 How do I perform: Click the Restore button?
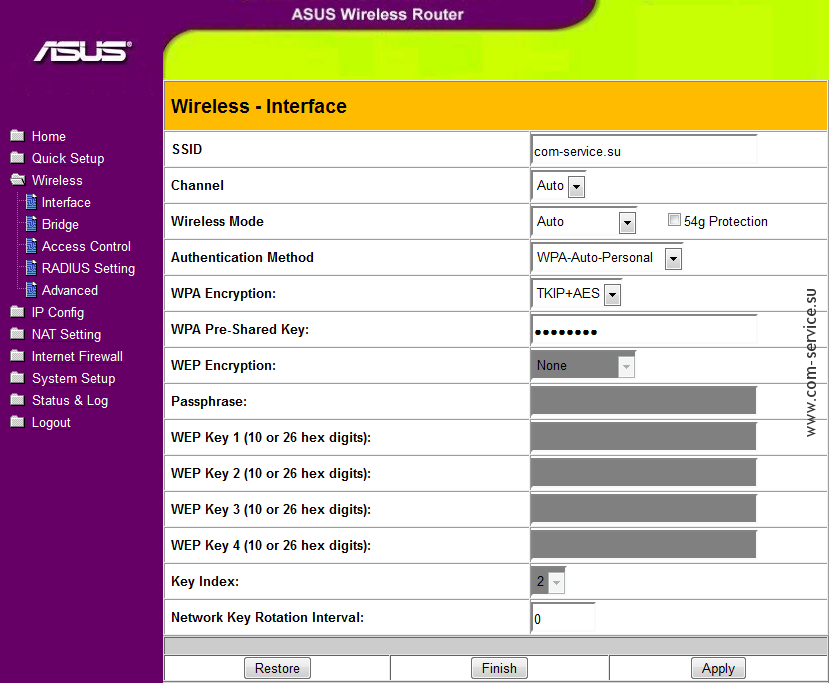tap(277, 668)
